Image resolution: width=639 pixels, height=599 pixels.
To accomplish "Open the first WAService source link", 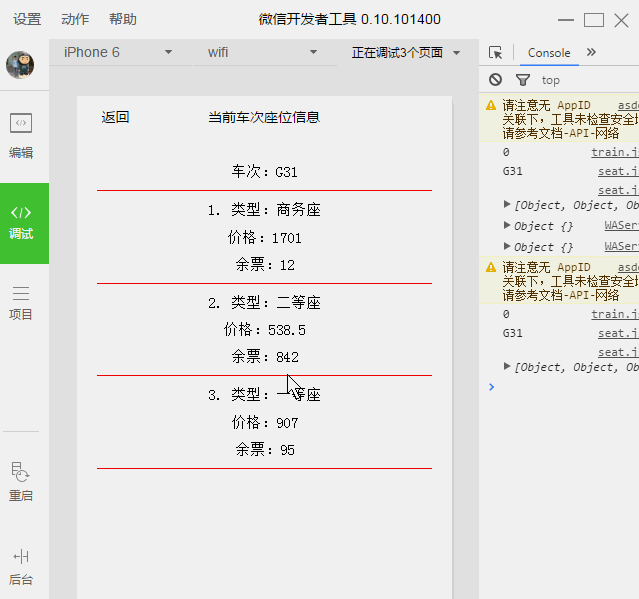I will pyautogui.click(x=621, y=225).
